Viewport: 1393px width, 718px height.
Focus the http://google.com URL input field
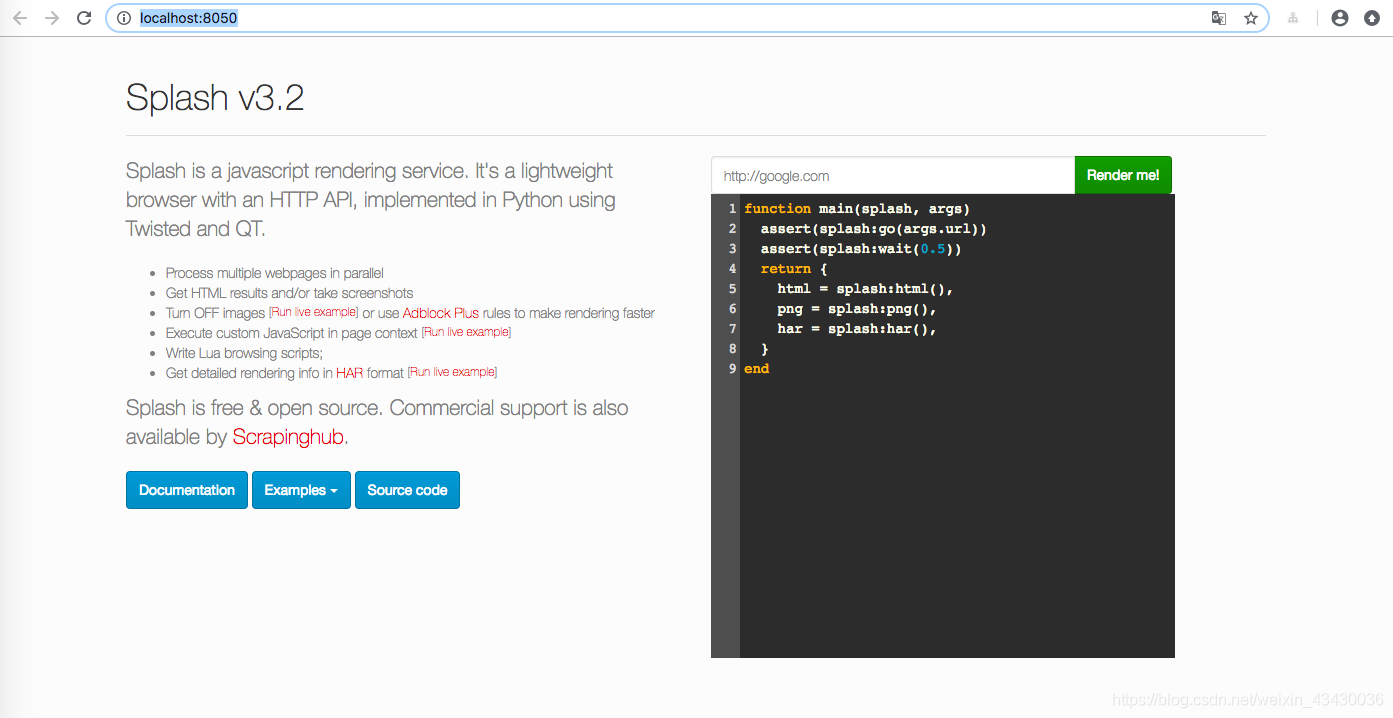click(x=893, y=175)
